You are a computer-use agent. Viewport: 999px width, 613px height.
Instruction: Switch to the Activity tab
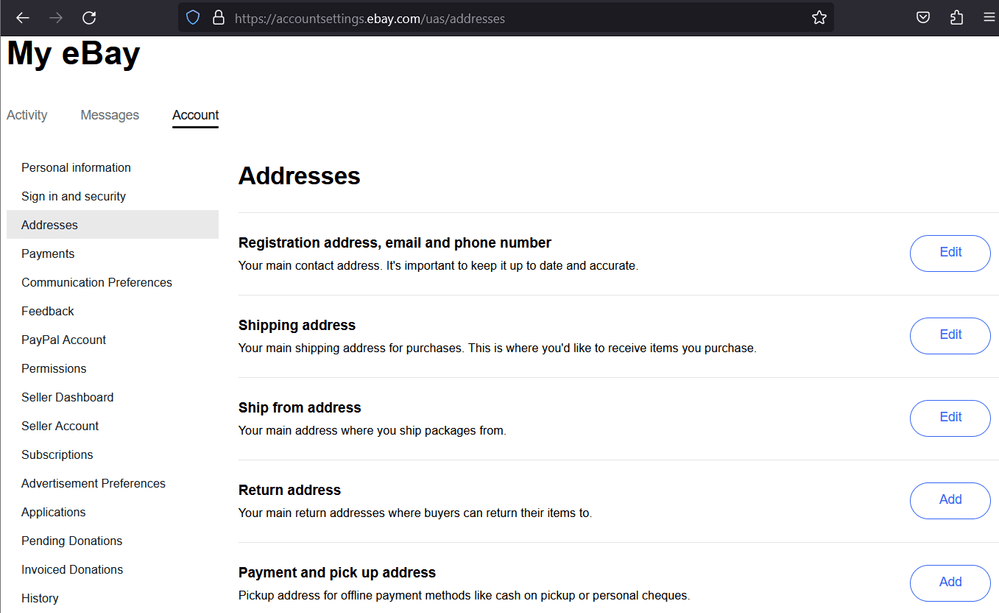click(27, 115)
